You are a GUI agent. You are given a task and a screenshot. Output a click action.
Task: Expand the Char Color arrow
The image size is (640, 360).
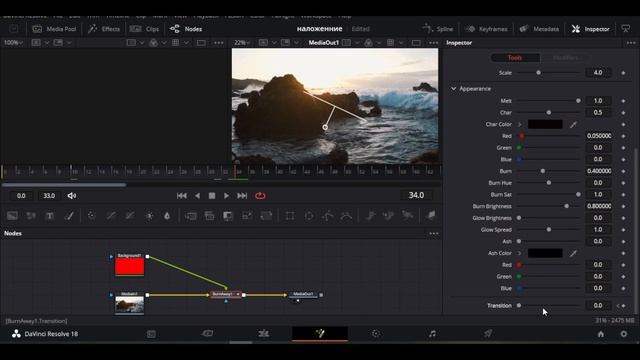click(x=520, y=124)
